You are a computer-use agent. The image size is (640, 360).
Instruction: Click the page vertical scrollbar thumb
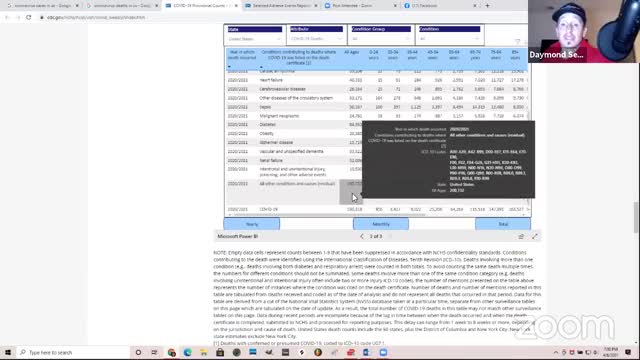(637, 217)
